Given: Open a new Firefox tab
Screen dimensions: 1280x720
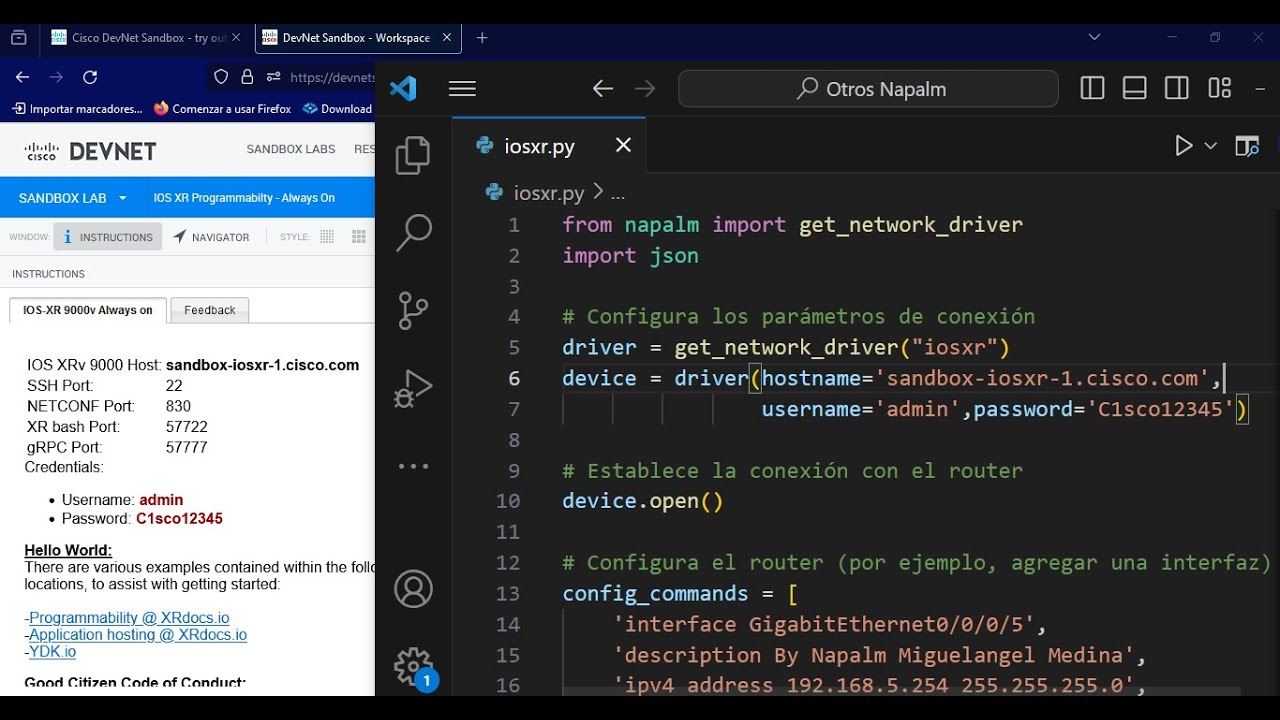Looking at the screenshot, I should [482, 38].
